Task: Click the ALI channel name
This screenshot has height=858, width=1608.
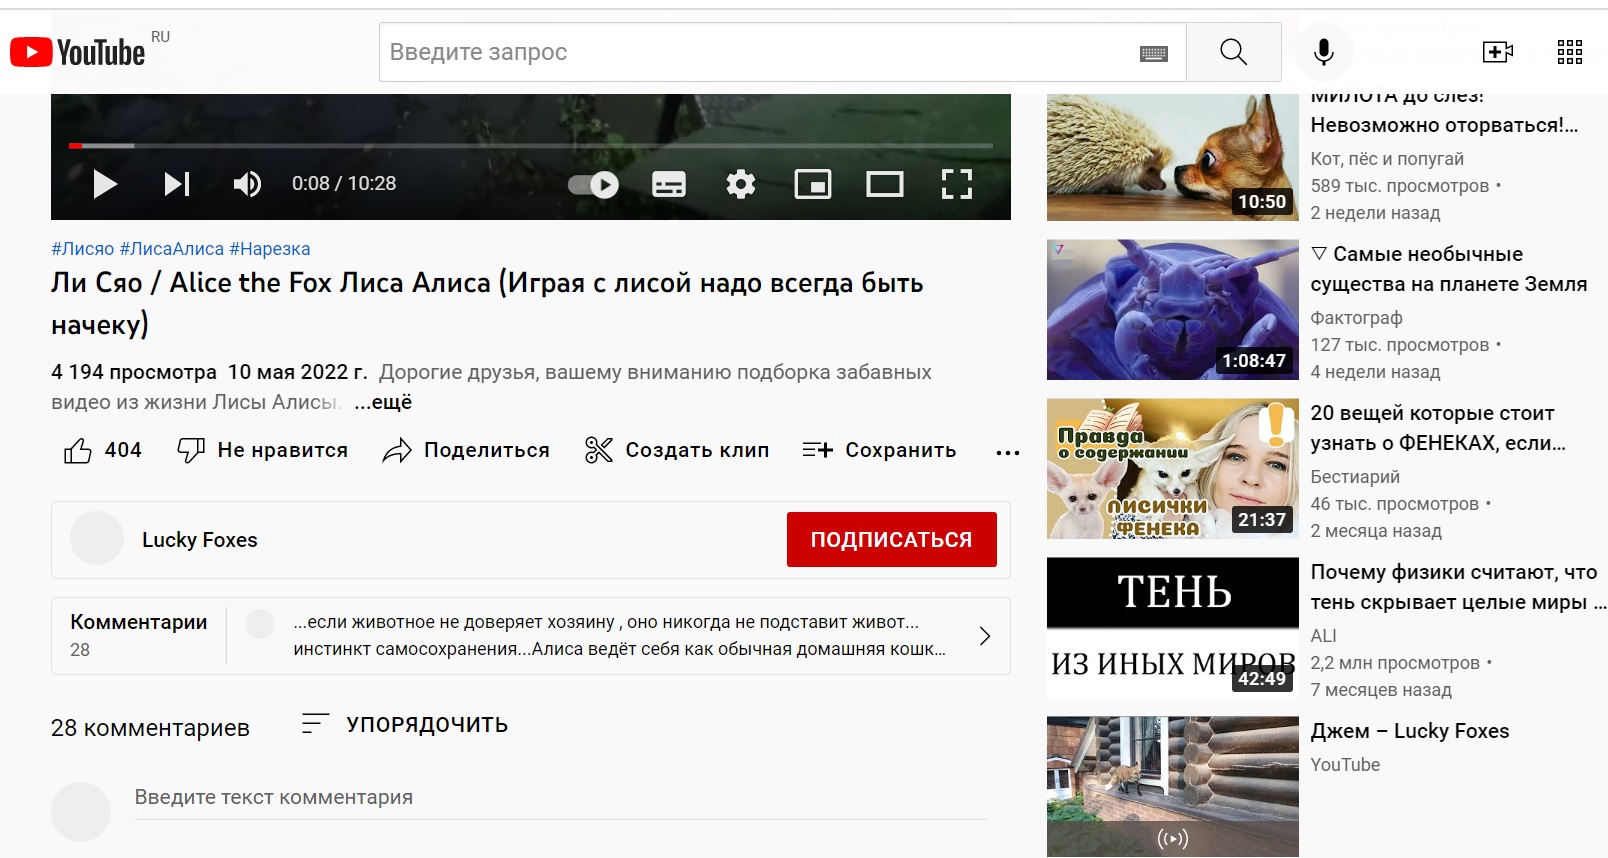Action: click(x=1324, y=636)
